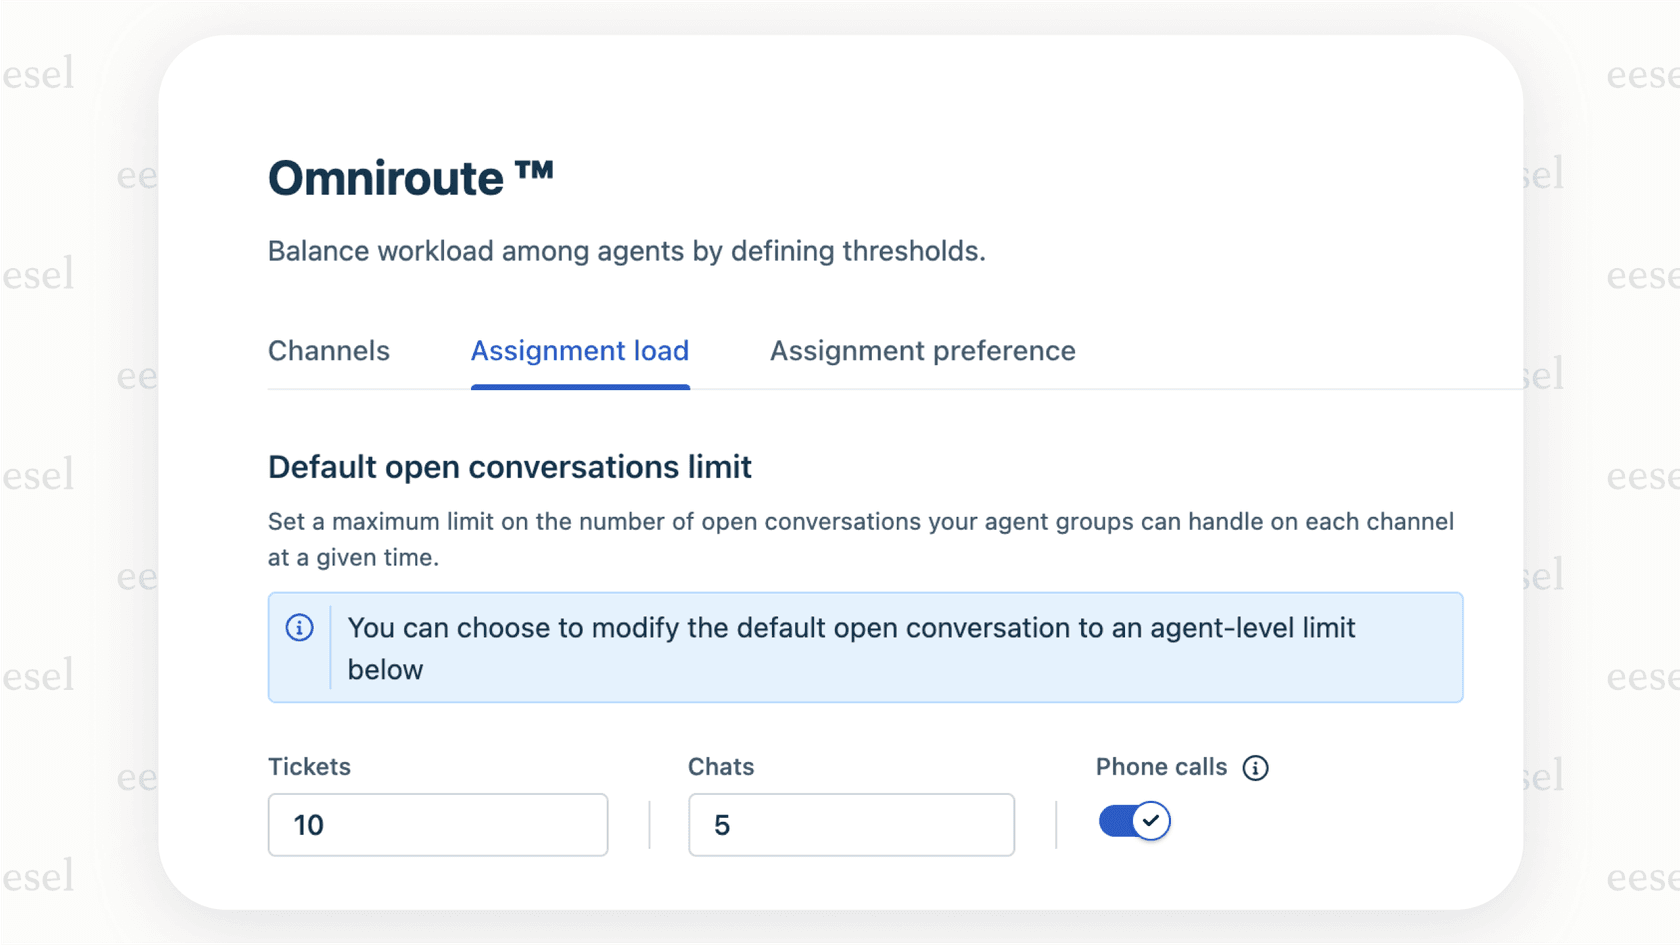Click the agent-level limit notice banner
1680x945 pixels.
click(865, 648)
